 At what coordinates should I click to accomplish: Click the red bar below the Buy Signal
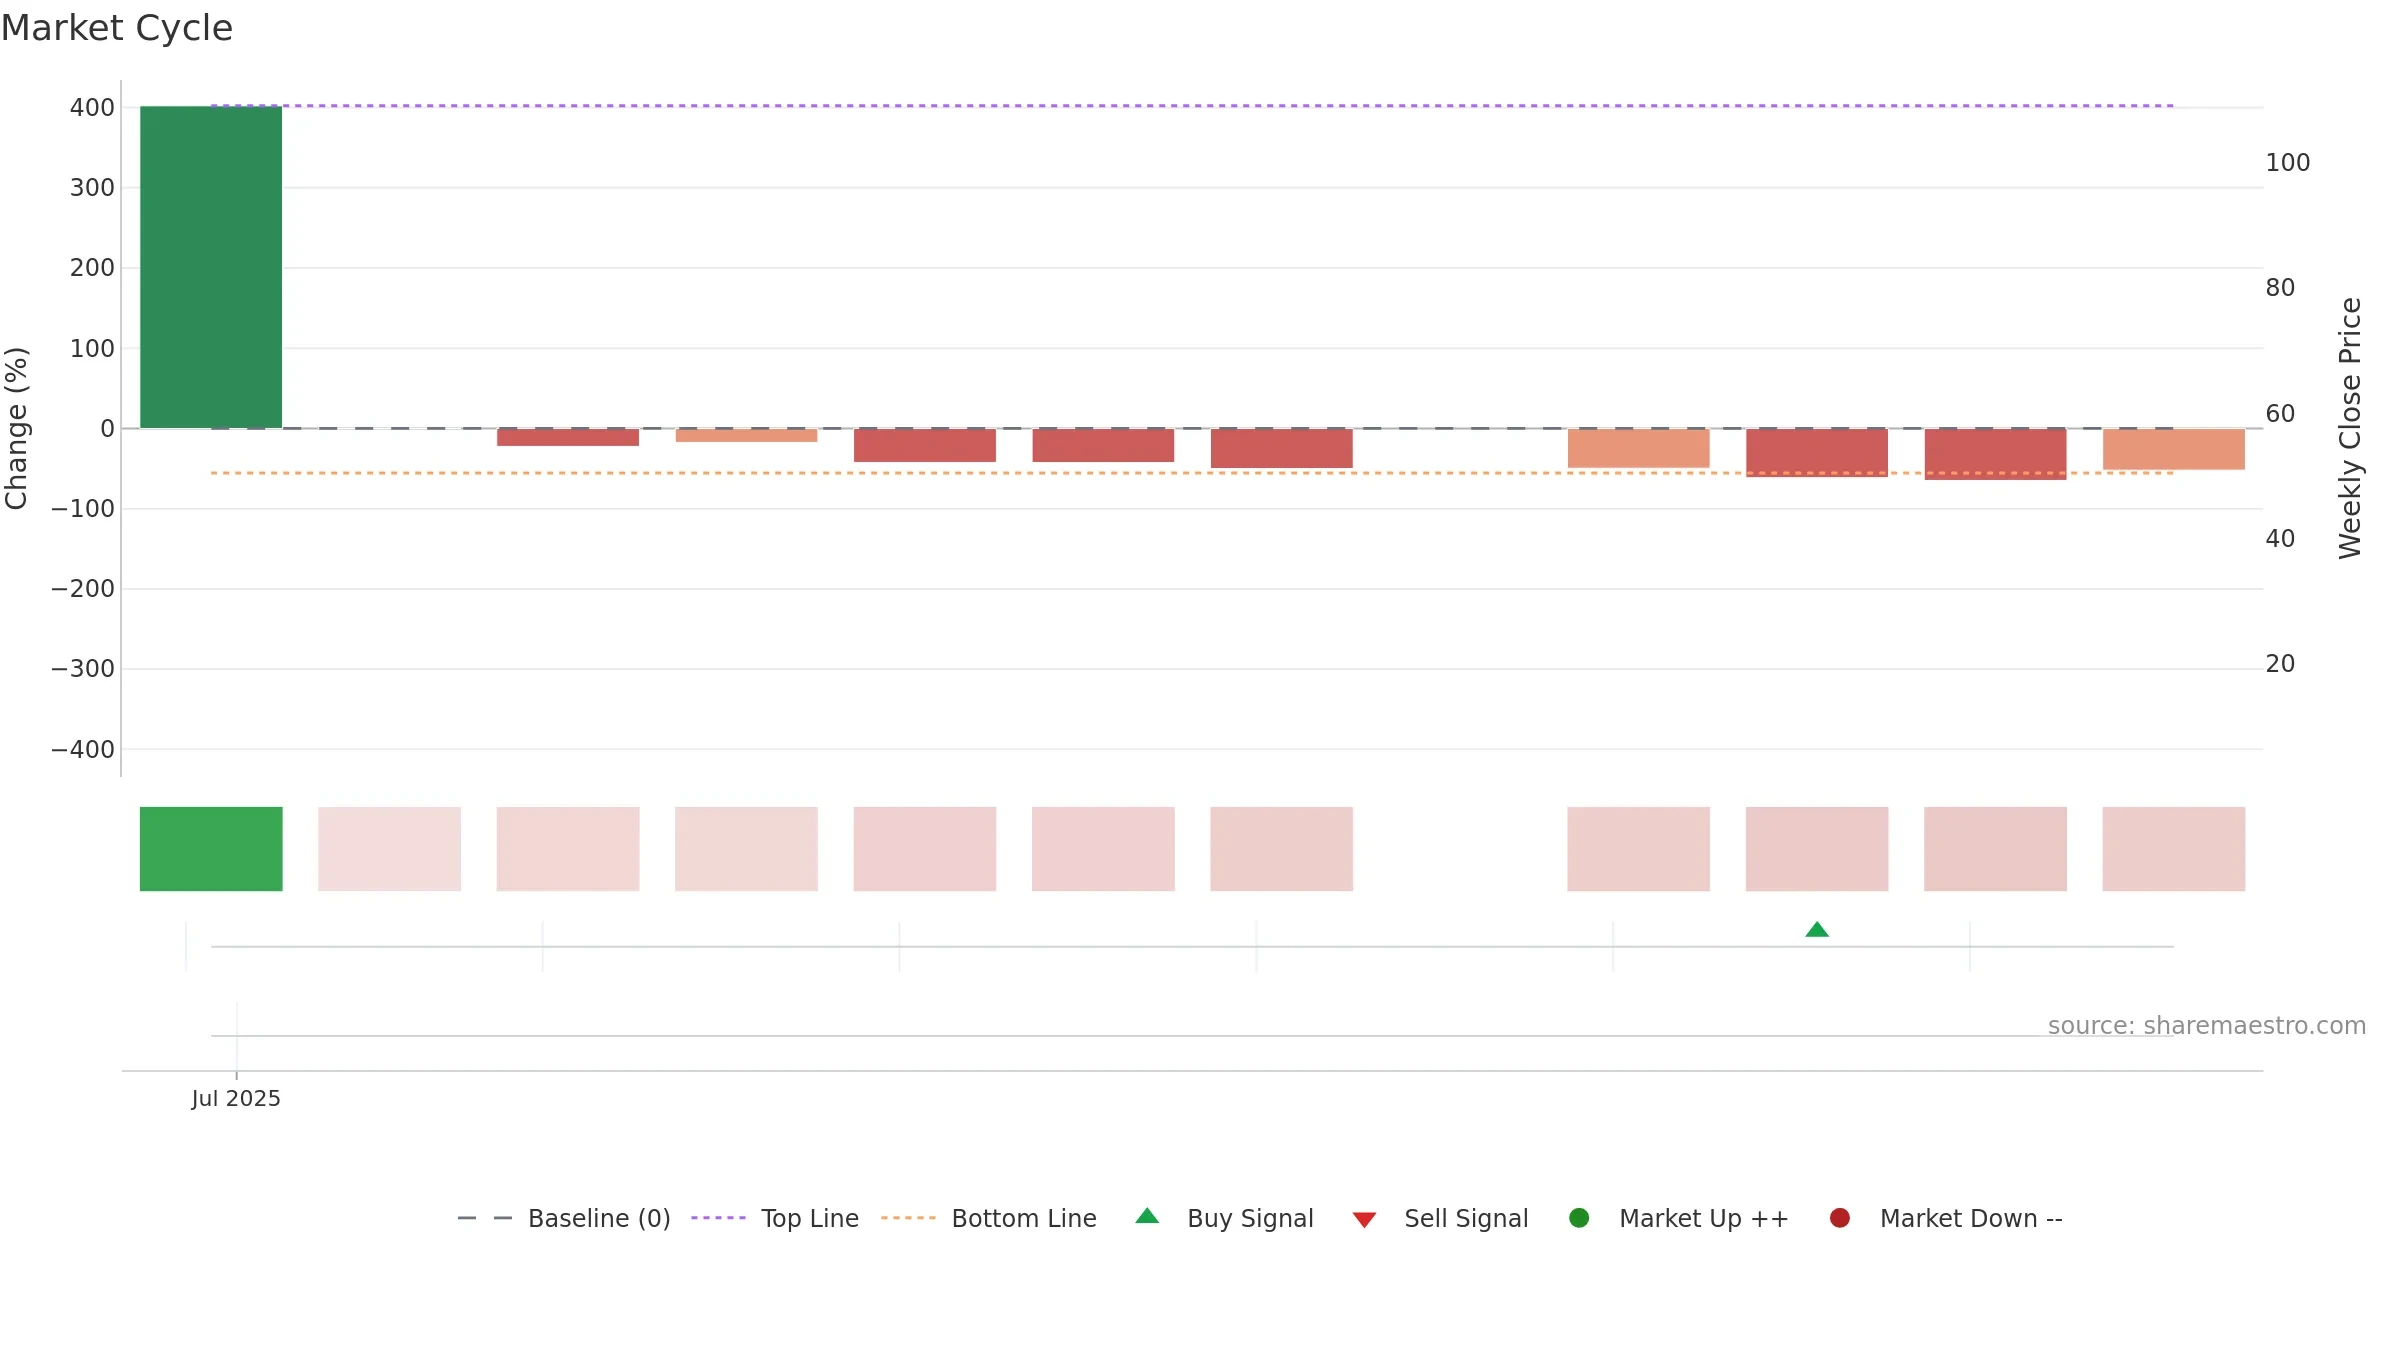click(x=1817, y=453)
